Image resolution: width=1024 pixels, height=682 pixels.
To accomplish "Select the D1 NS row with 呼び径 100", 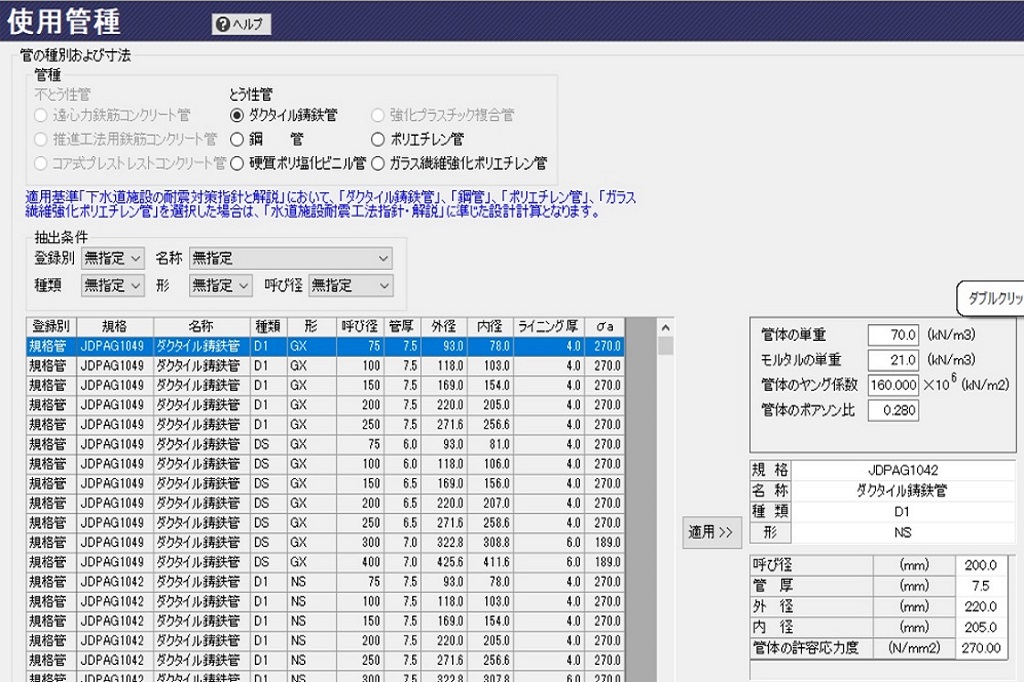I will coord(325,601).
